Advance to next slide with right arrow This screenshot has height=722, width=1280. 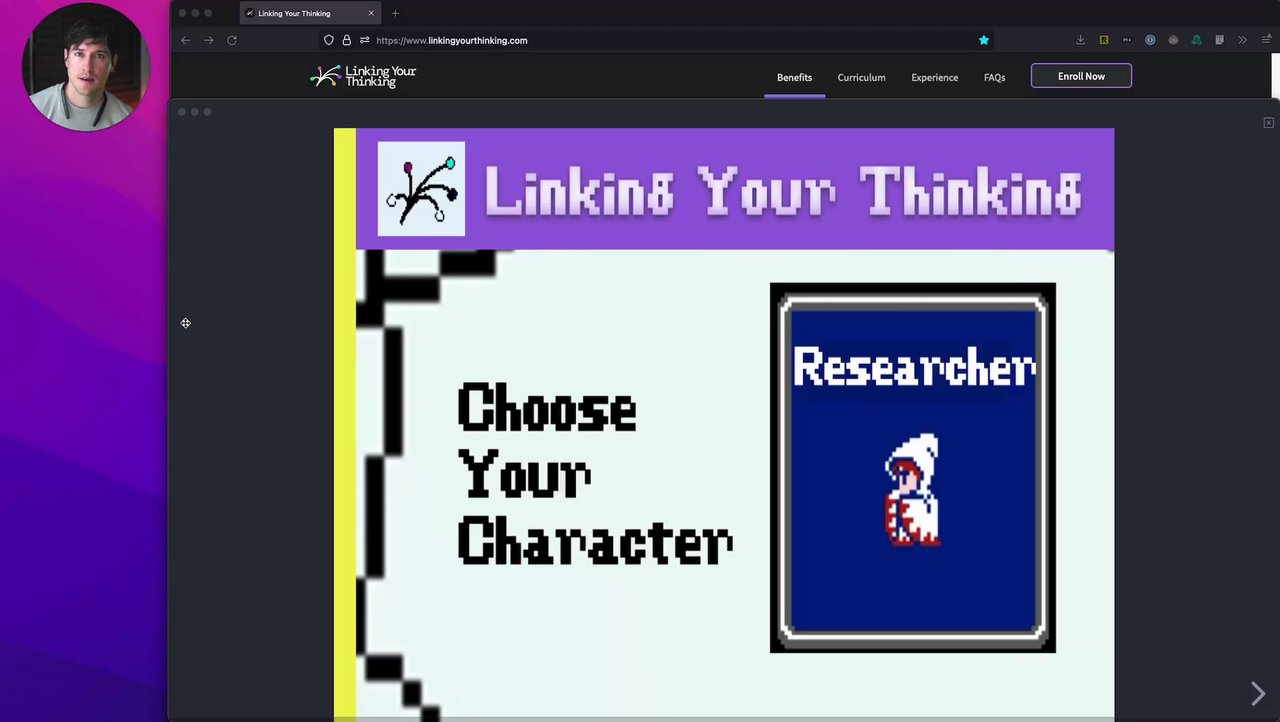(x=1258, y=694)
